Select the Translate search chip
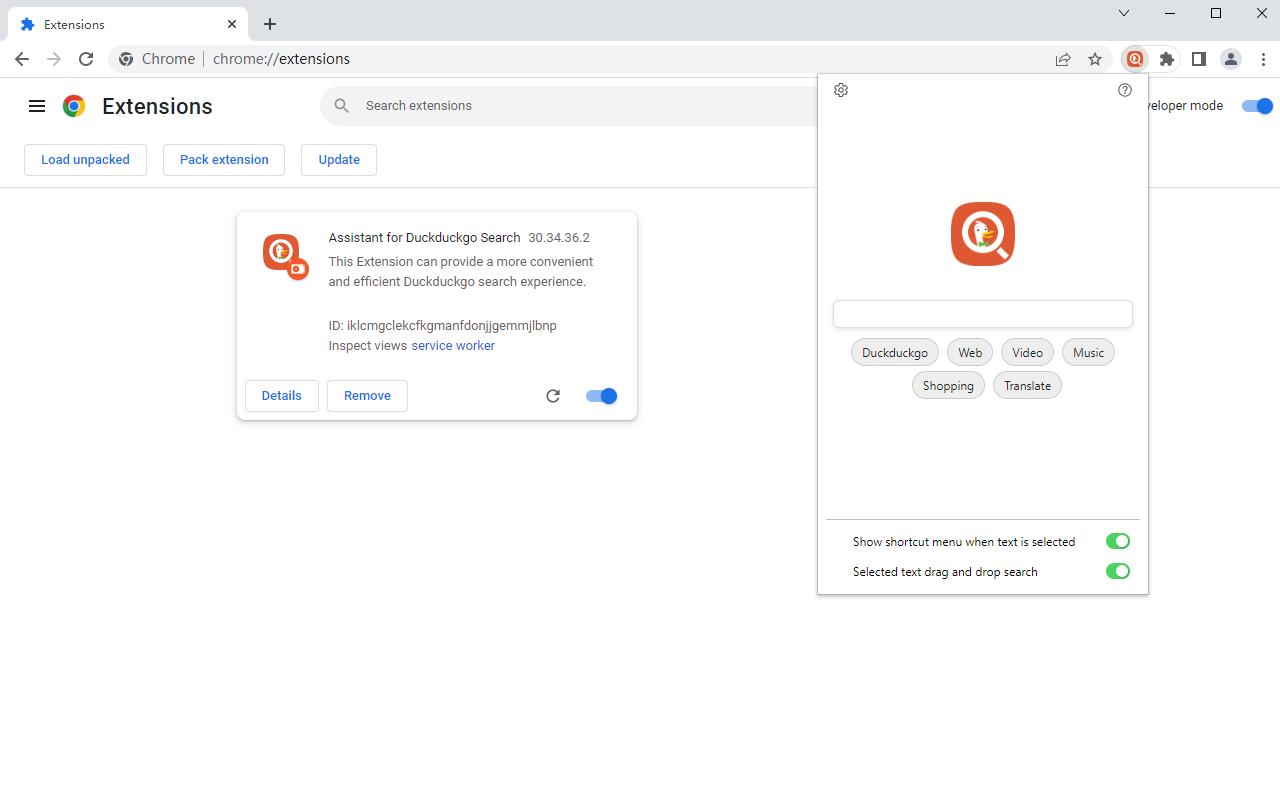The height and width of the screenshot is (800, 1280). 1027,385
